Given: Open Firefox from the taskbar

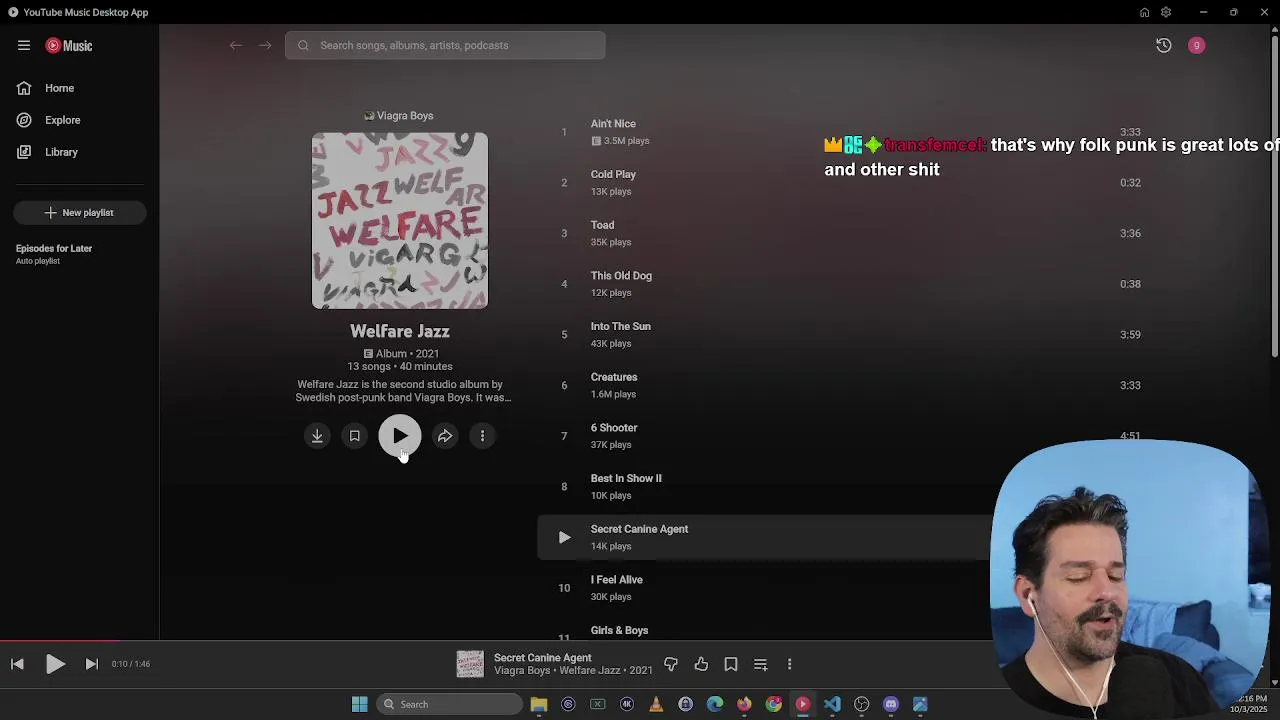Looking at the screenshot, I should 744,704.
